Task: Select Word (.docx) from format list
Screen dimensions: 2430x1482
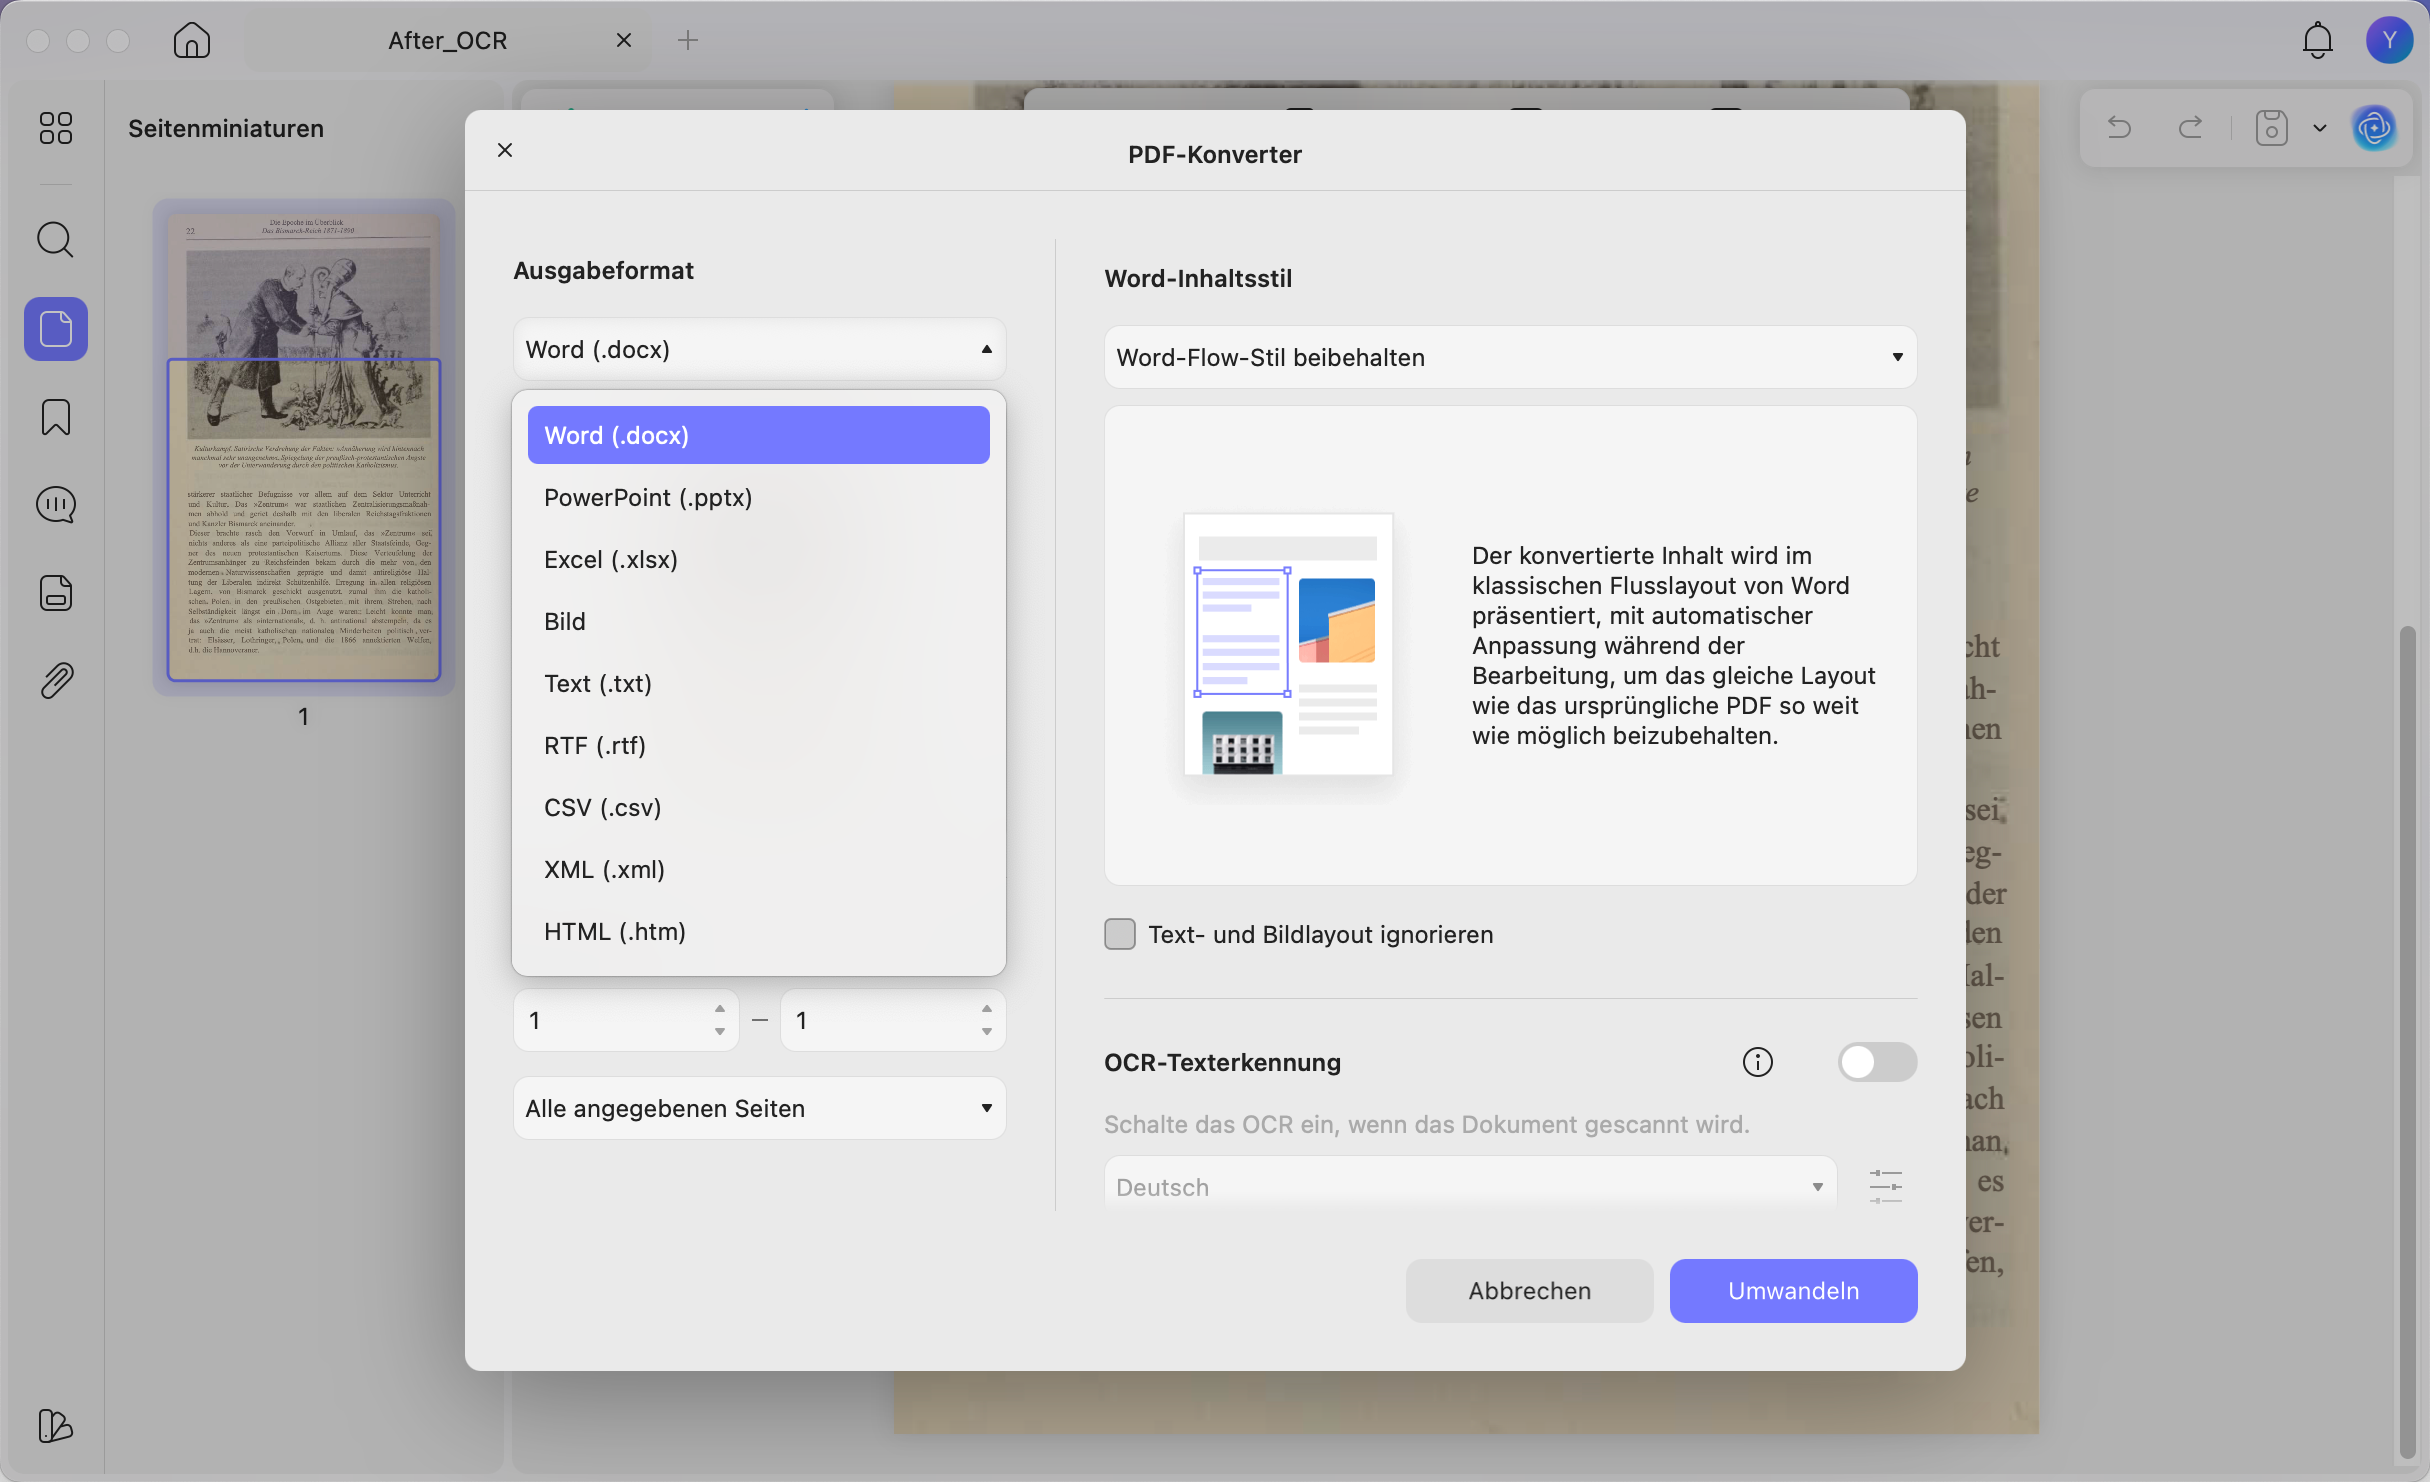Action: click(x=758, y=435)
